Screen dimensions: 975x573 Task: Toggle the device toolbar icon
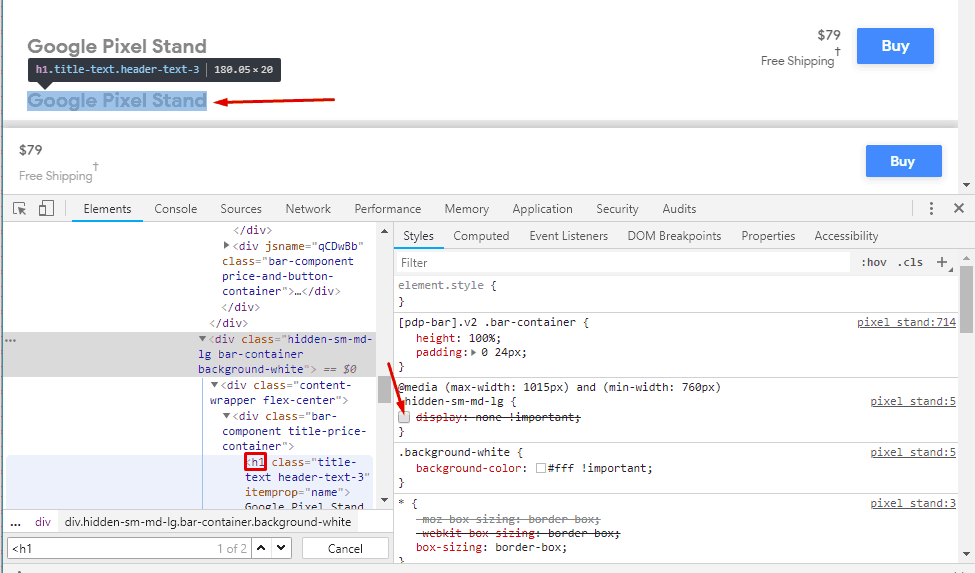point(46,209)
